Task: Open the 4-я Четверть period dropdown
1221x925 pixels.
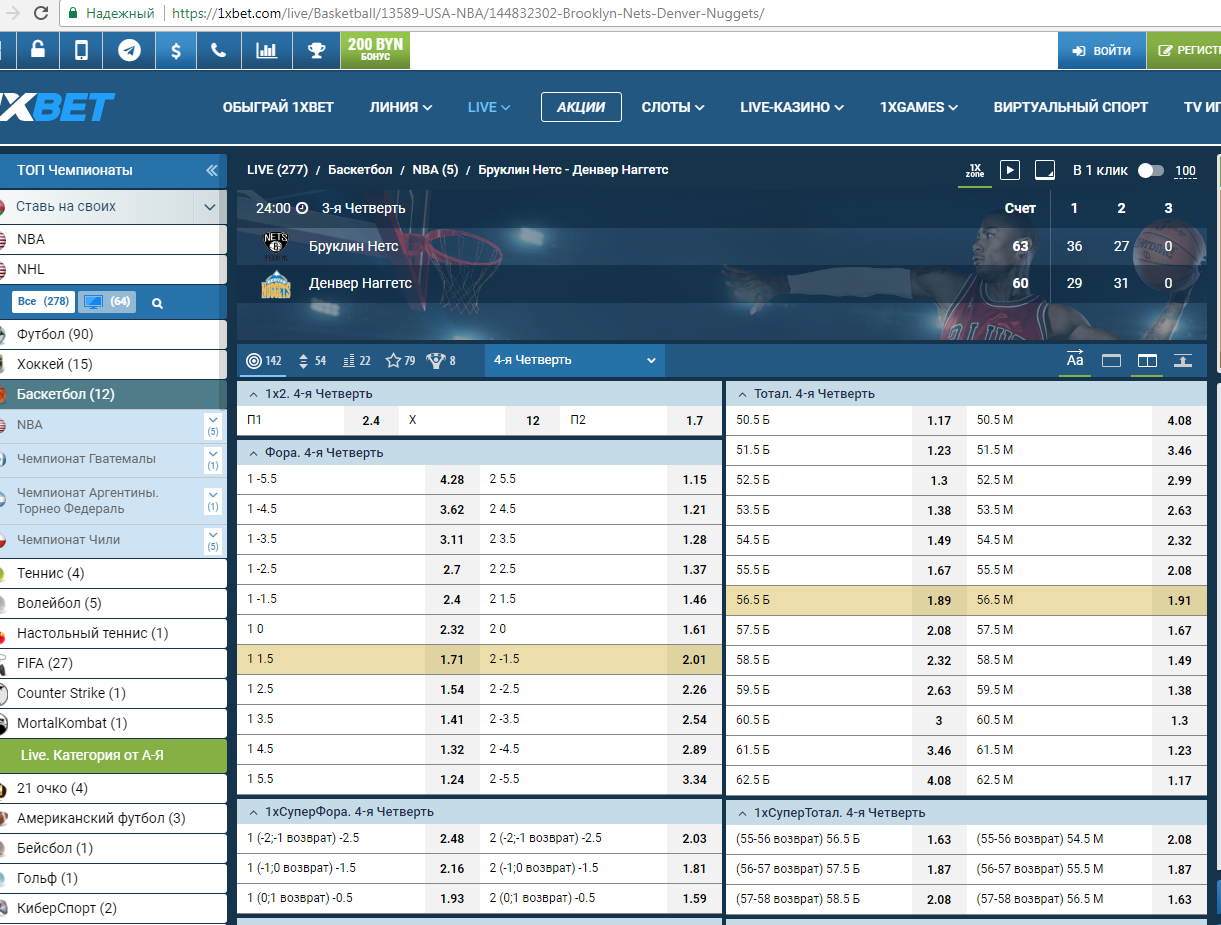Action: [574, 360]
